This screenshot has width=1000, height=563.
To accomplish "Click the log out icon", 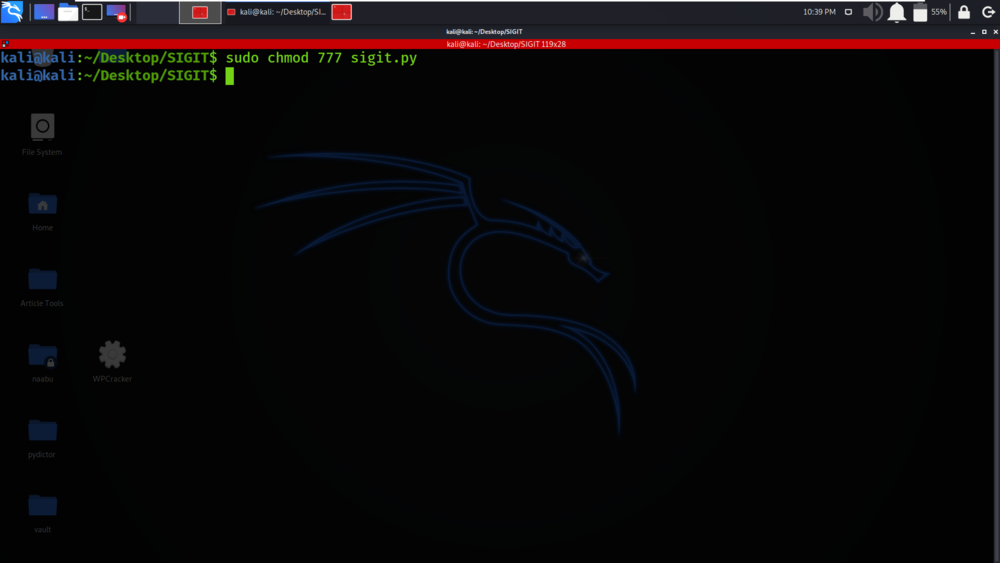I will pos(988,12).
